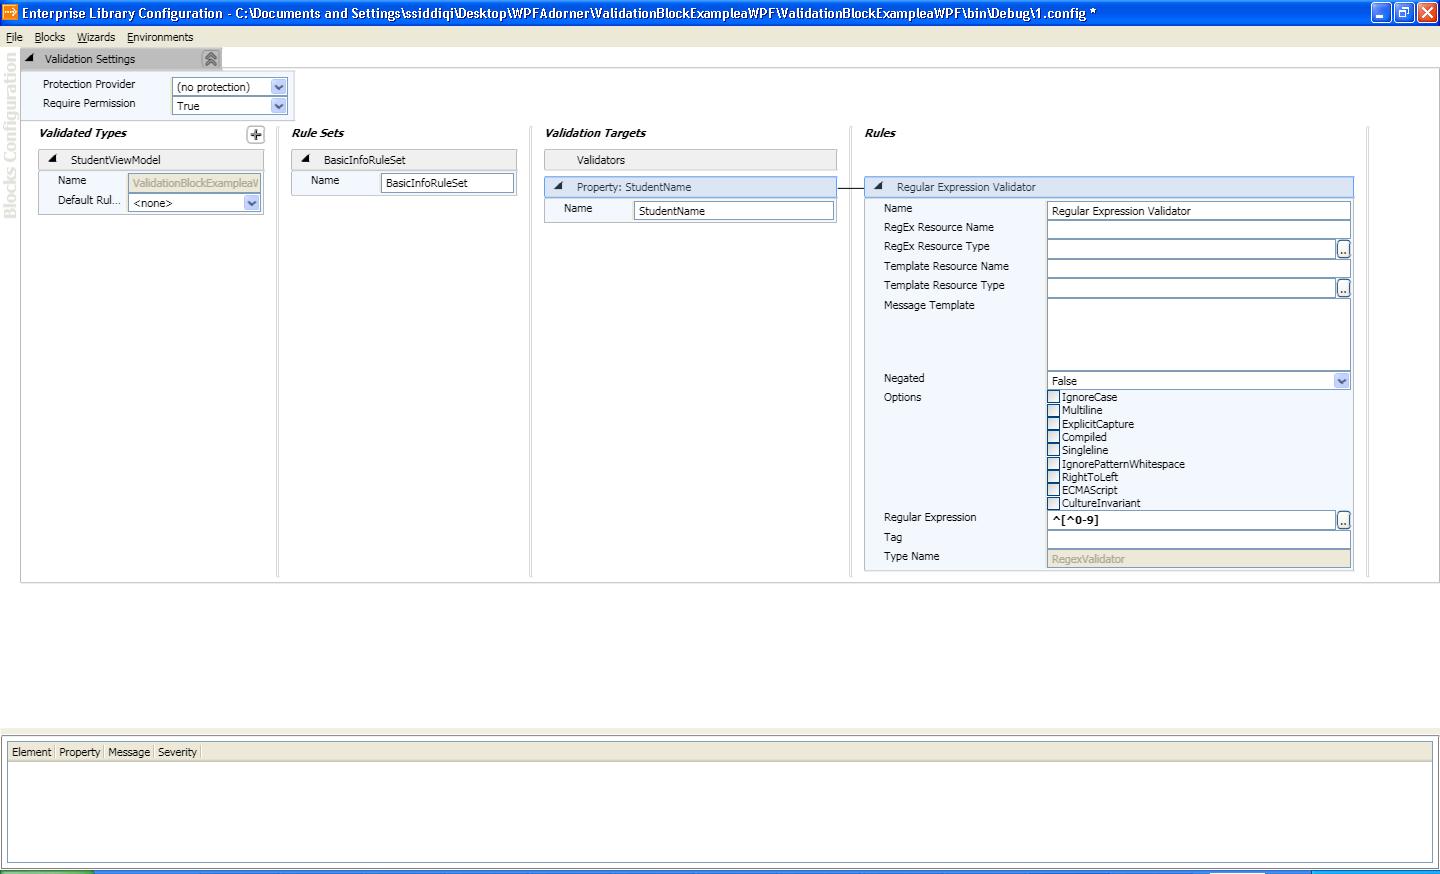Click the Enterprise Library icon in the title bar

[10, 12]
